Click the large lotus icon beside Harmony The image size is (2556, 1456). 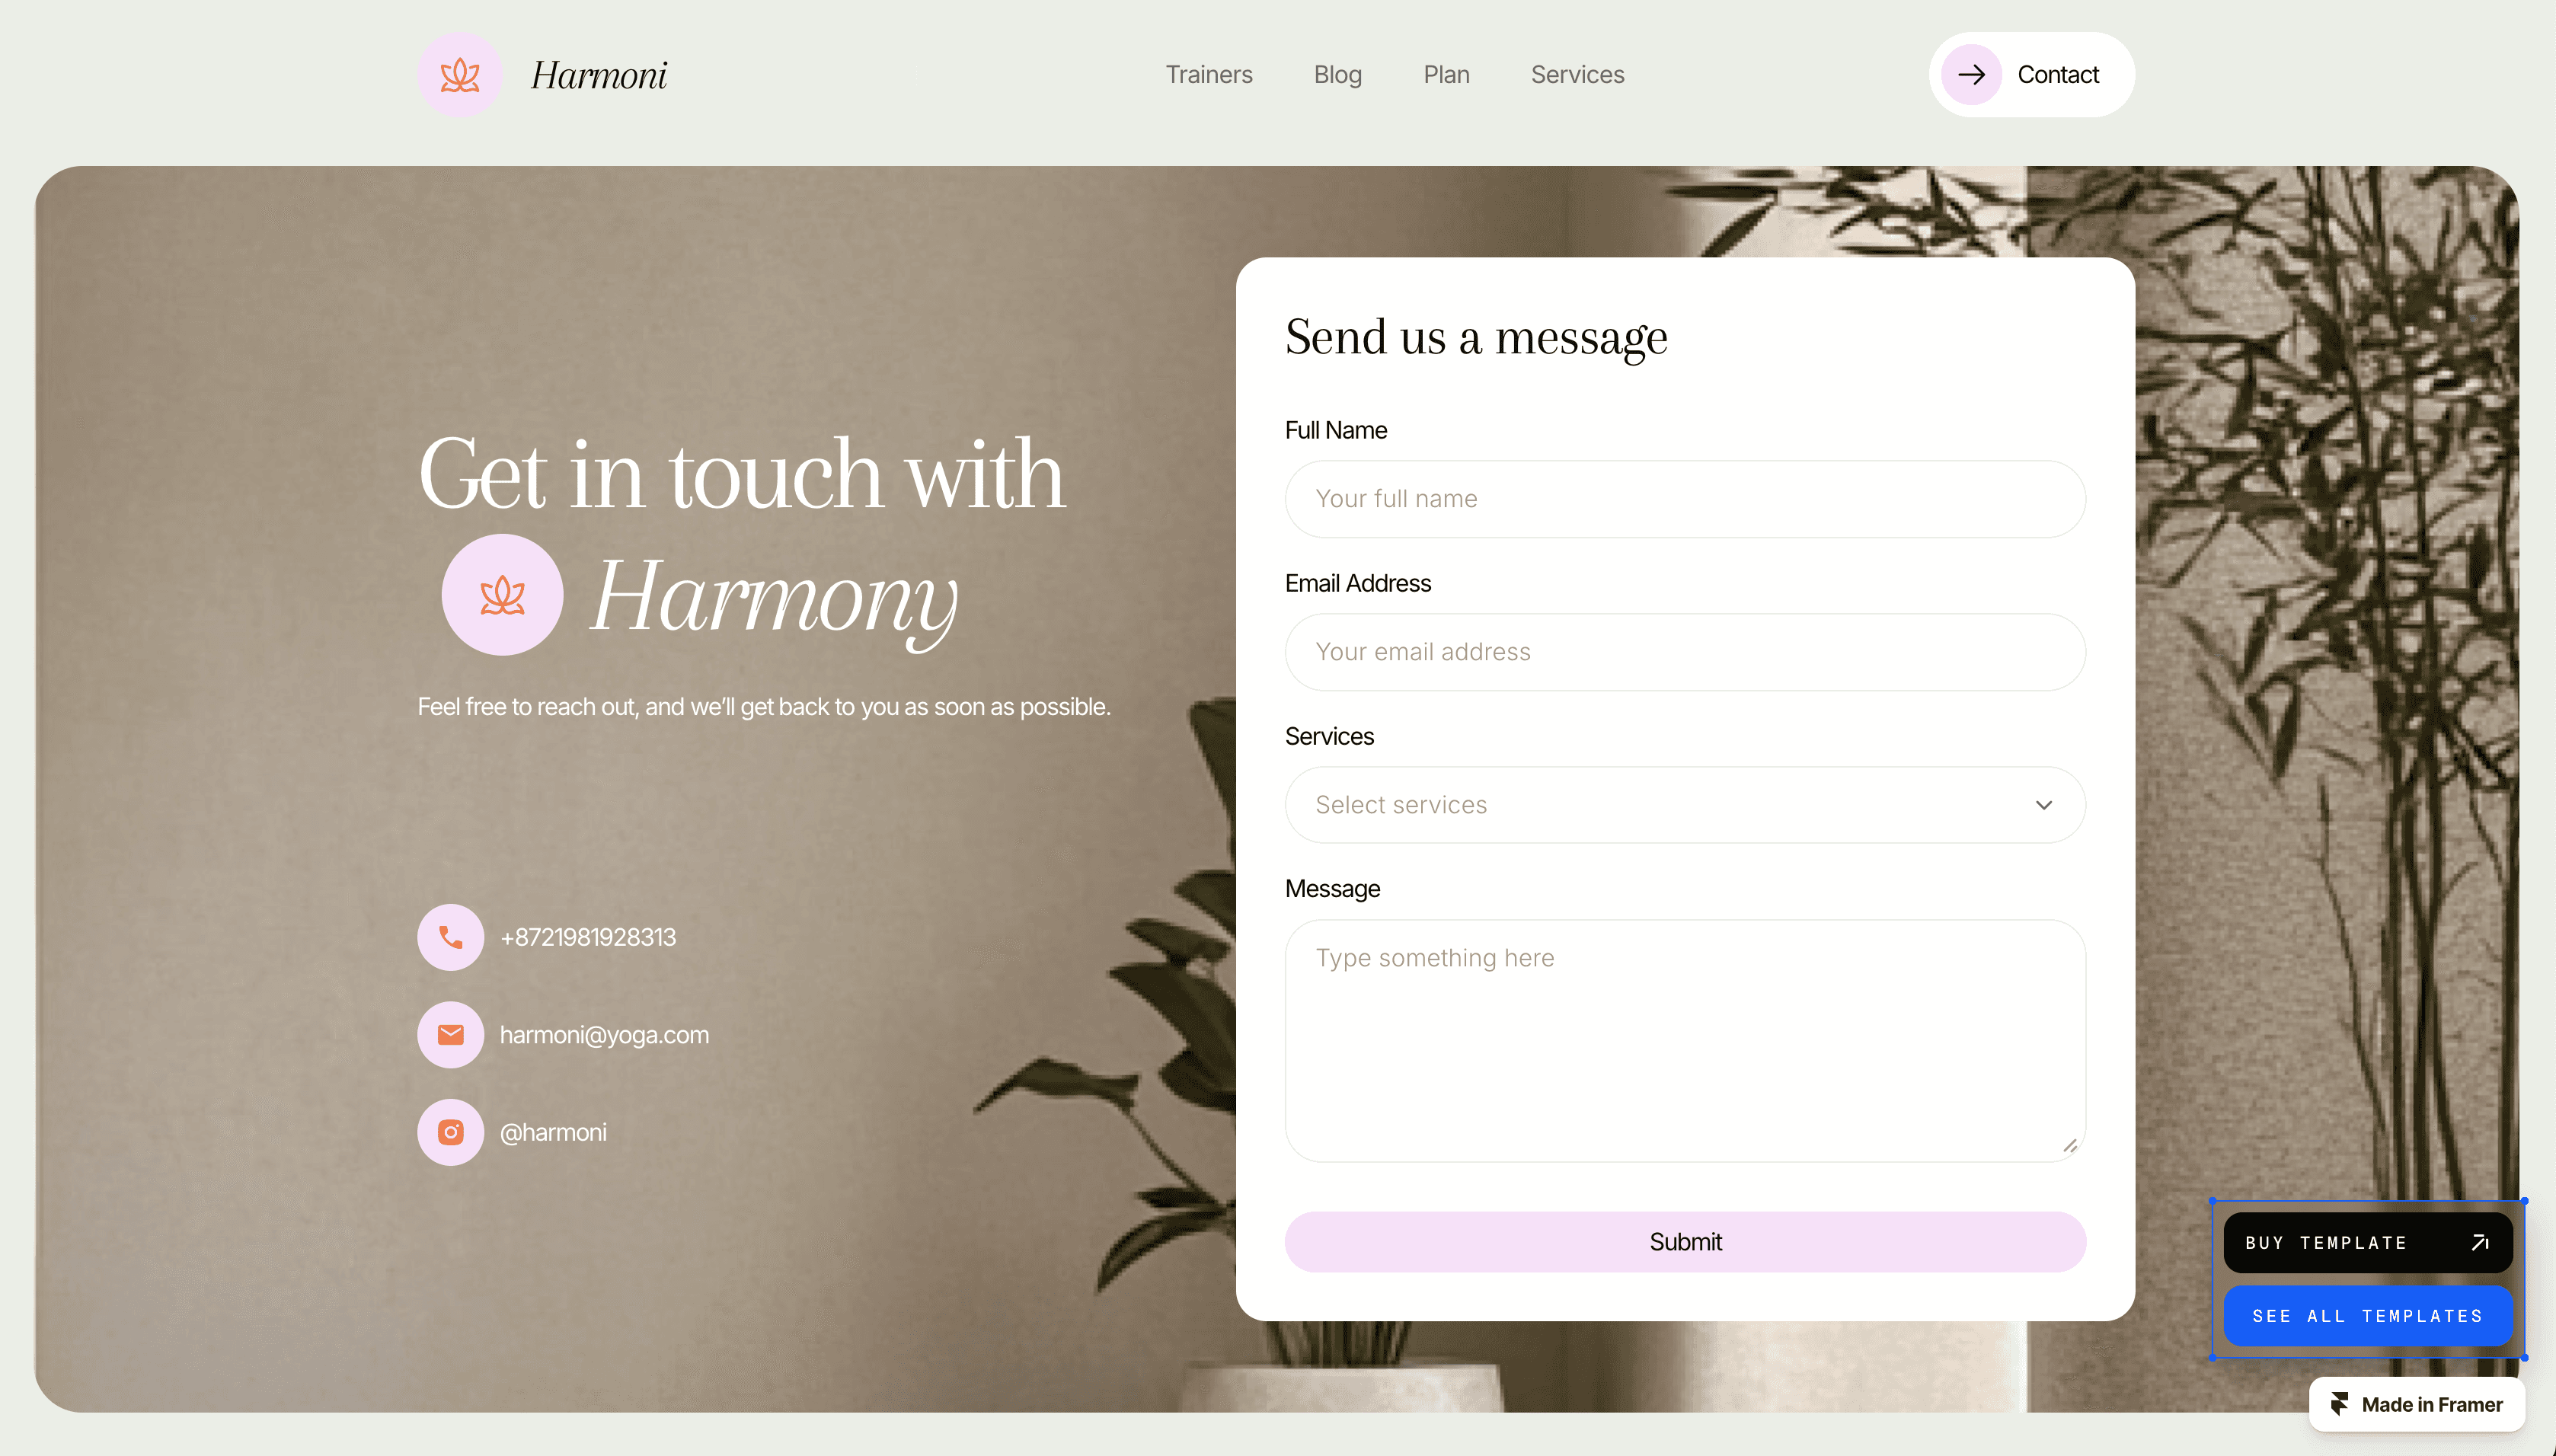[x=503, y=595]
